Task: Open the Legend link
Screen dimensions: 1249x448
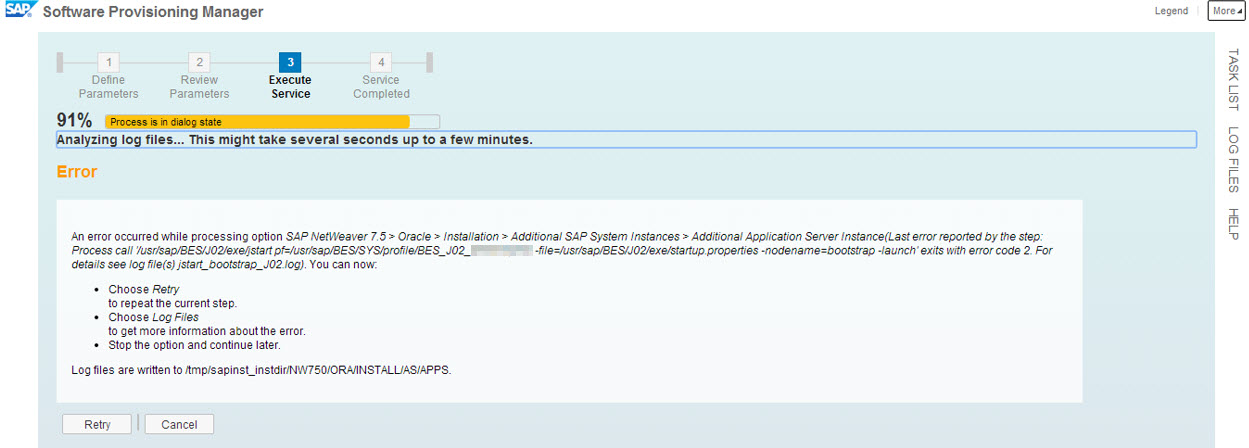Action: 1171,11
